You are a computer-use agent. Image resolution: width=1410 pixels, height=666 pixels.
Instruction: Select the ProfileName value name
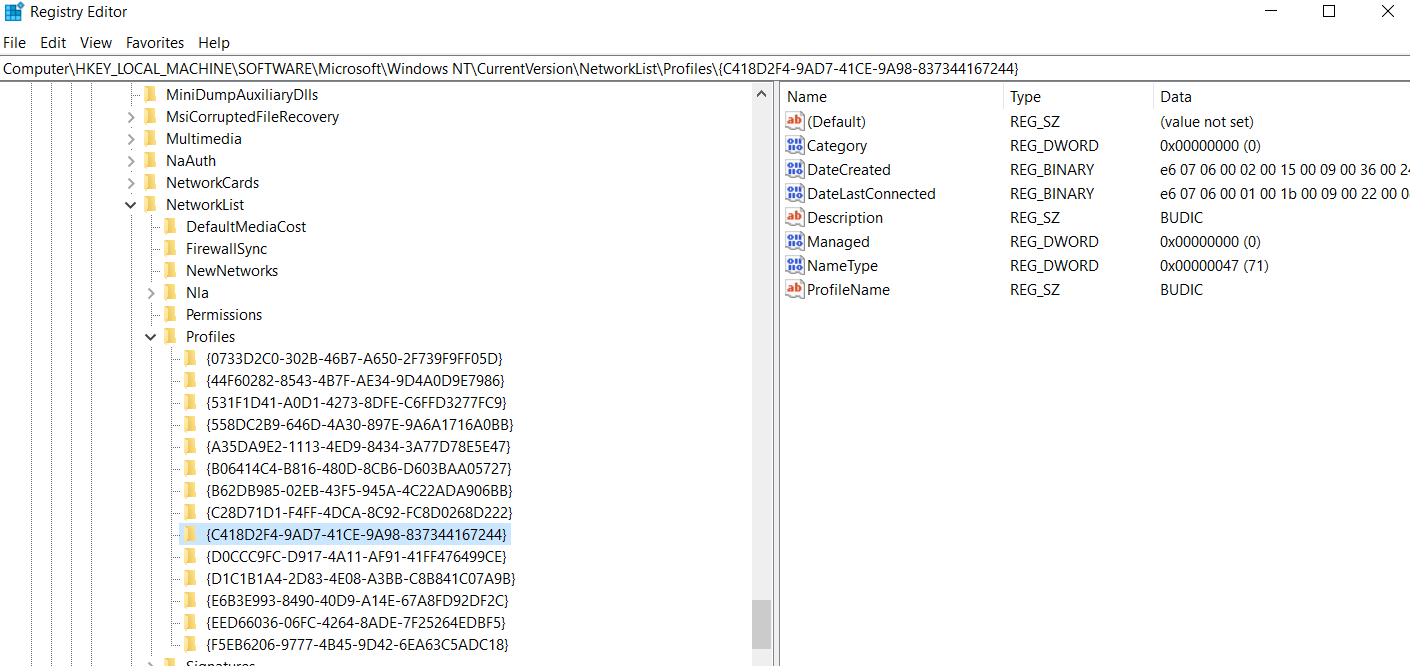coord(848,289)
